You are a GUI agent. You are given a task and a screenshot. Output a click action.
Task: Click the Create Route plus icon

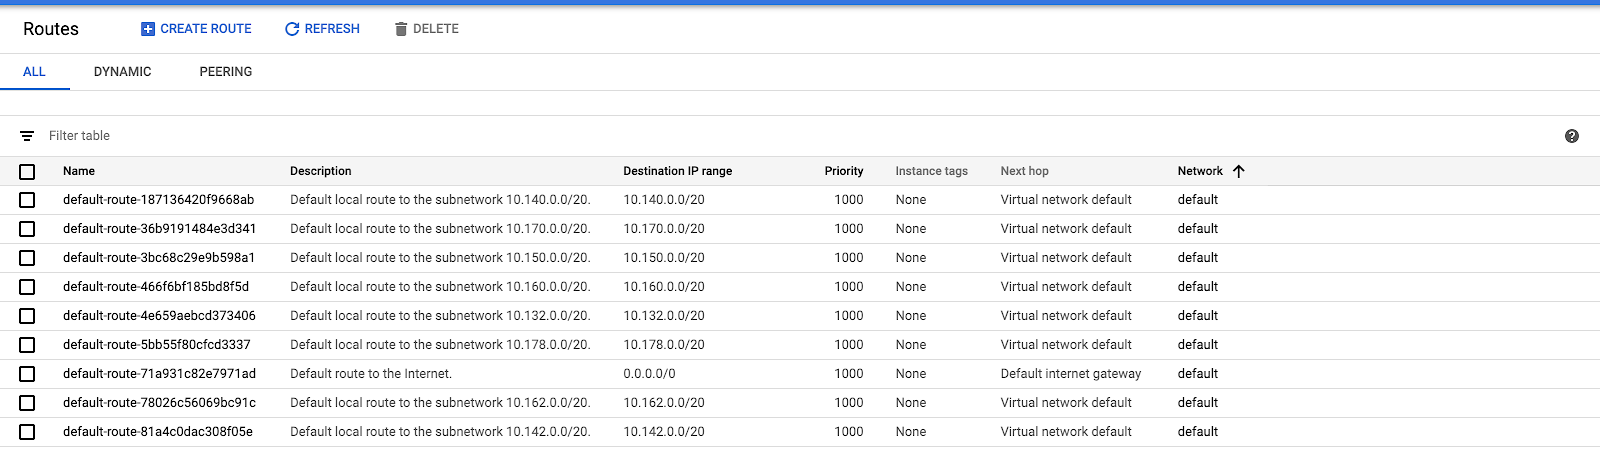[148, 29]
